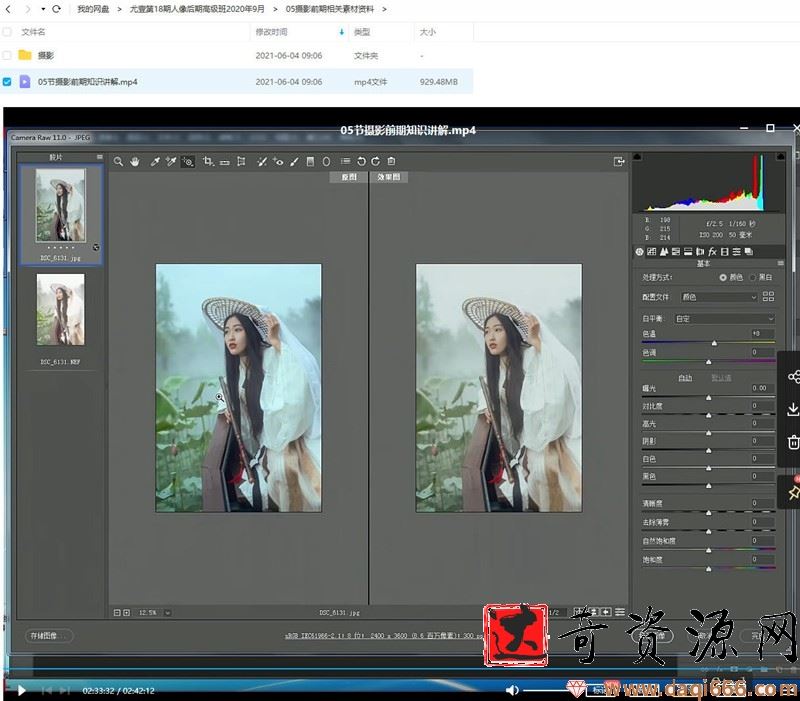The width and height of the screenshot is (800, 701).
Task: Open the workflow options link at bottom
Action: (384, 636)
